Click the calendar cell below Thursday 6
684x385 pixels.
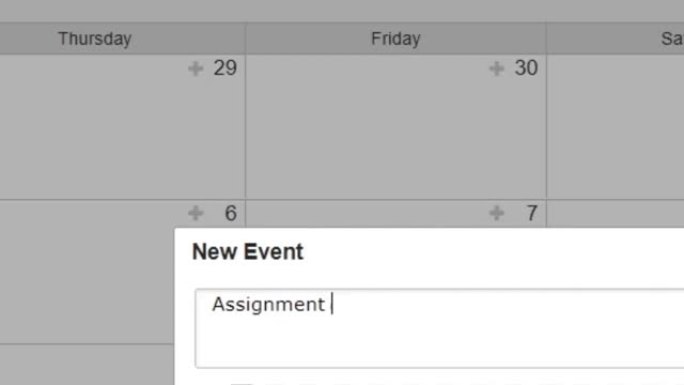(87, 365)
